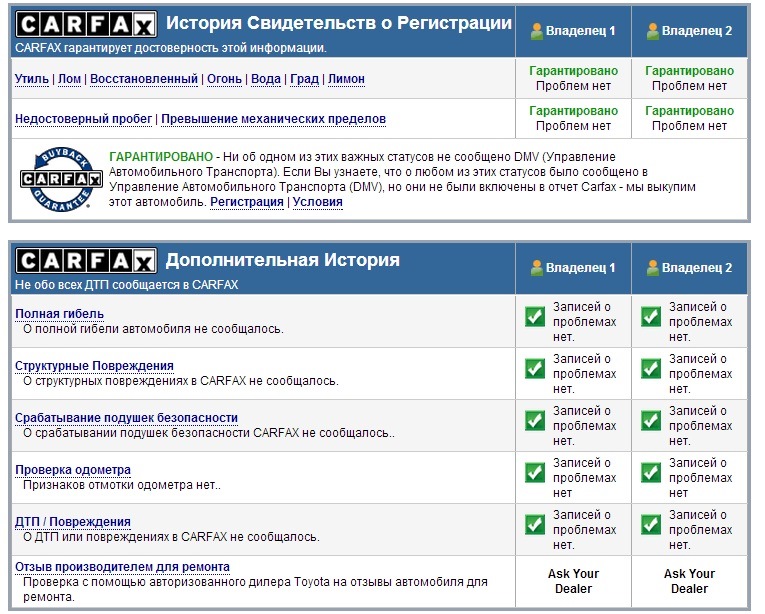Click the Владелец 2 person icon in the Дополнительная История header
765x614 pixels.
[x=653, y=267]
